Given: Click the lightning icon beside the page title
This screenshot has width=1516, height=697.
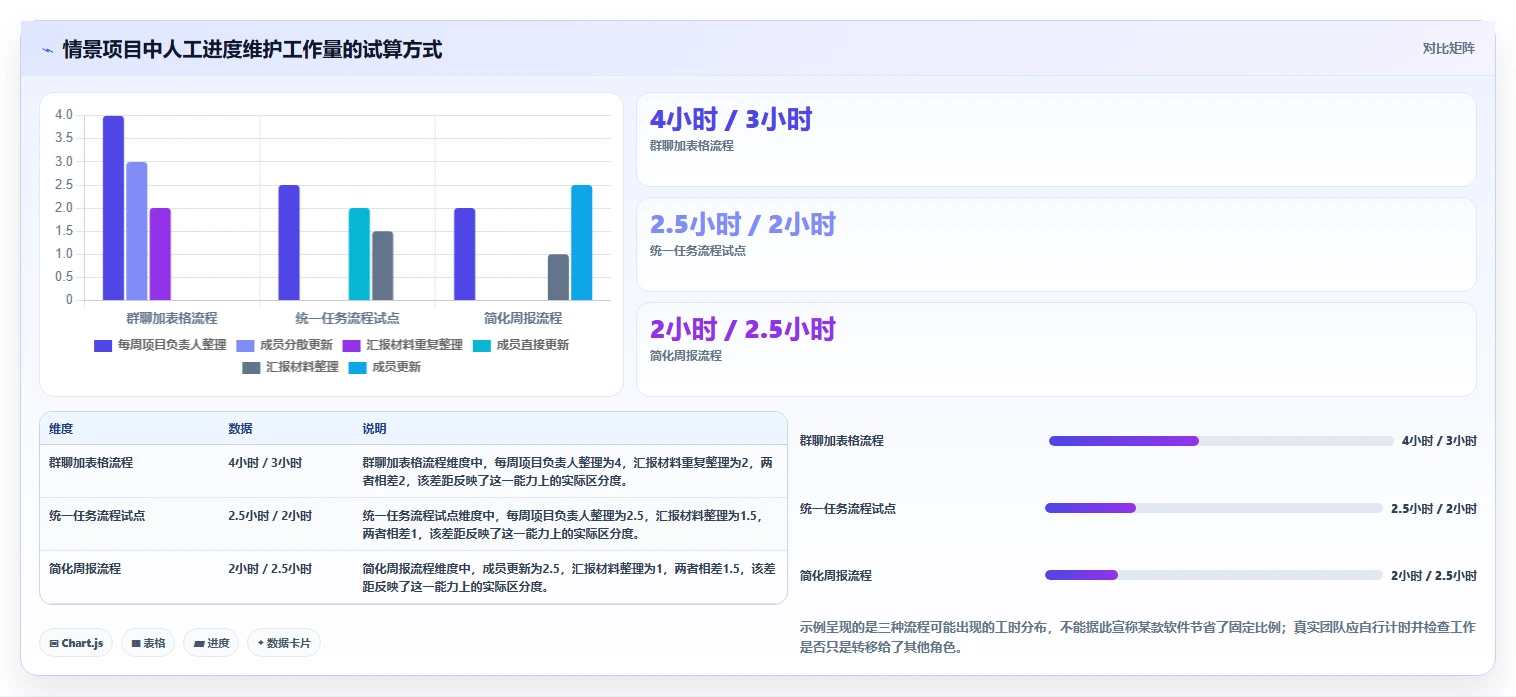Looking at the screenshot, I should (48, 49).
